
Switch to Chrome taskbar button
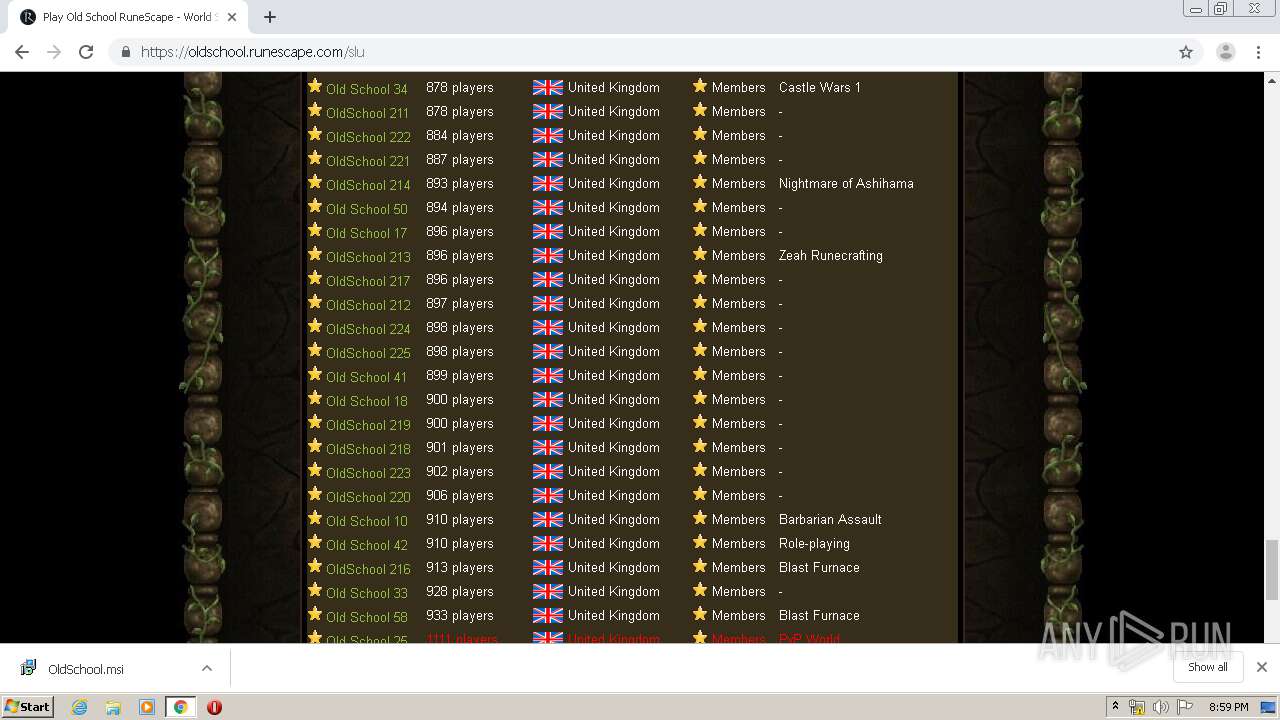[180, 707]
